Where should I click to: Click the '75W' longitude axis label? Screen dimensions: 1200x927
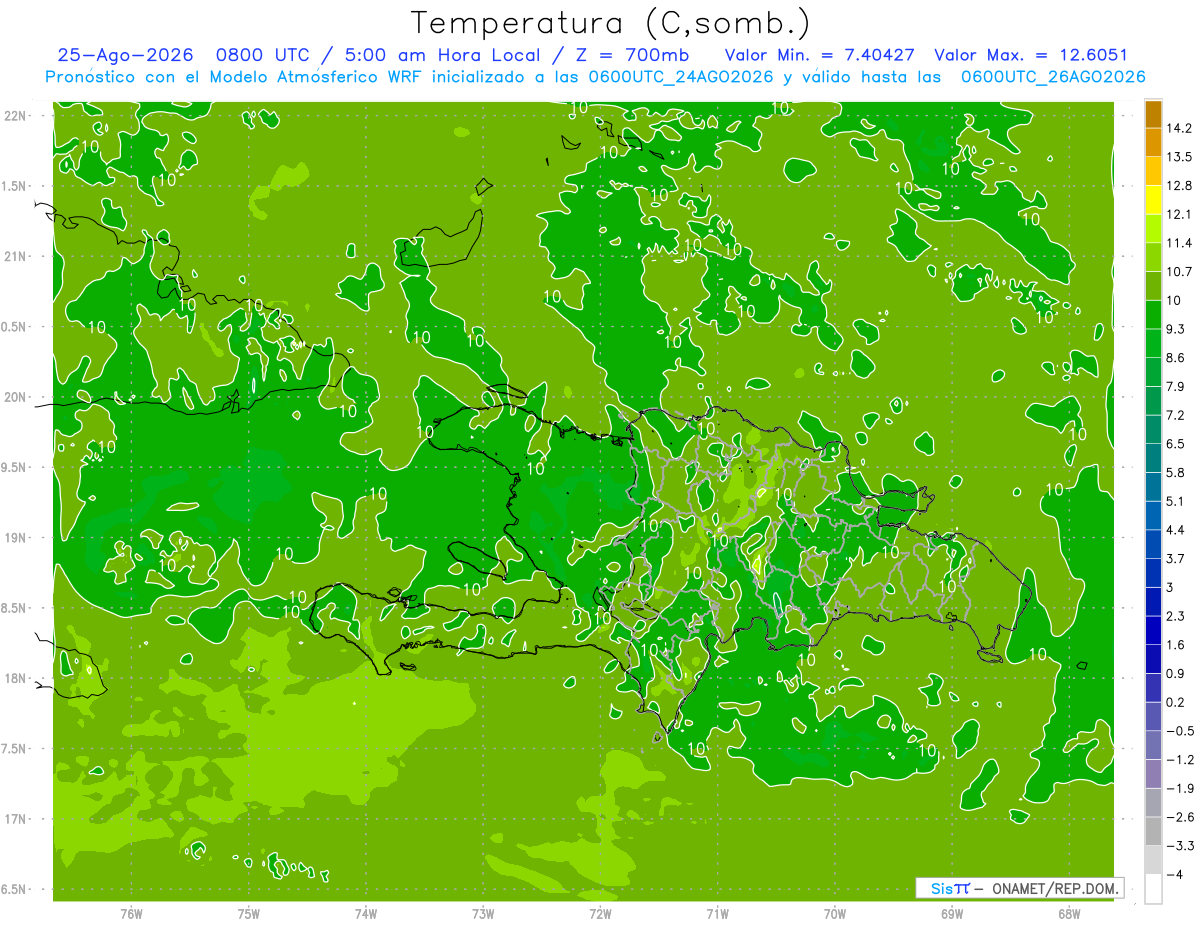(249, 915)
